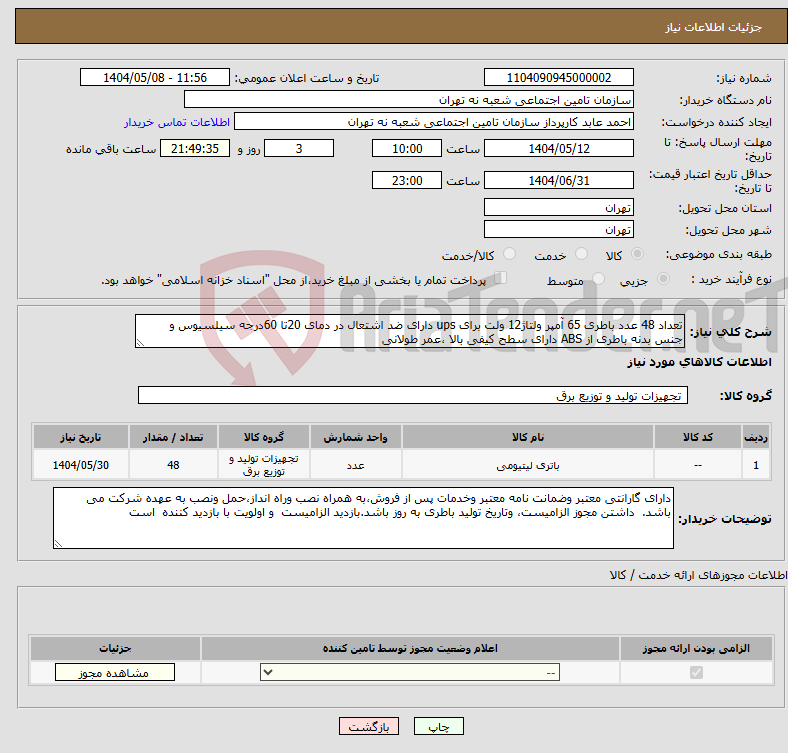Choose the متوسط purchase type radio
Image resolution: width=788 pixels, height=753 pixels.
[x=599, y=280]
